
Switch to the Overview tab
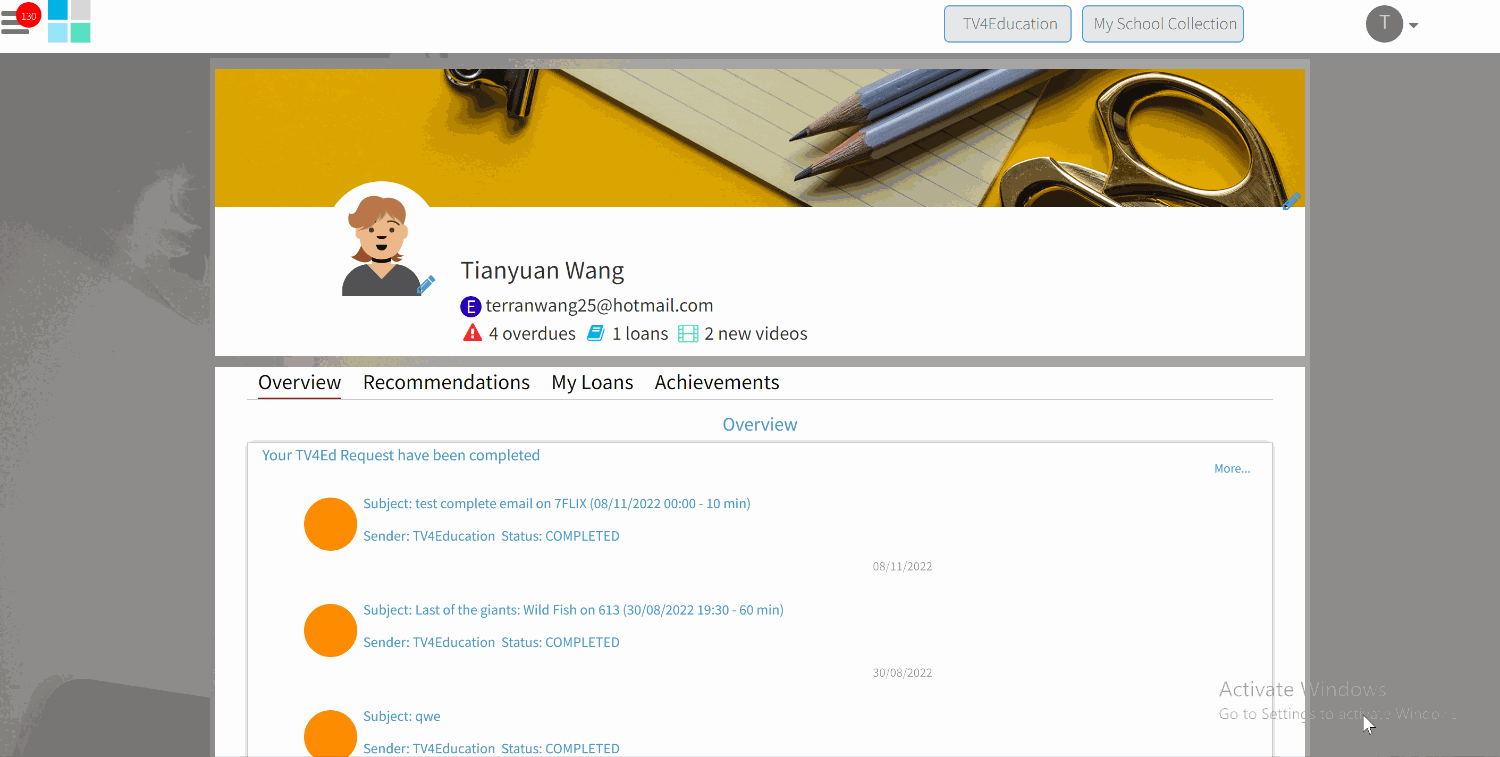(299, 383)
